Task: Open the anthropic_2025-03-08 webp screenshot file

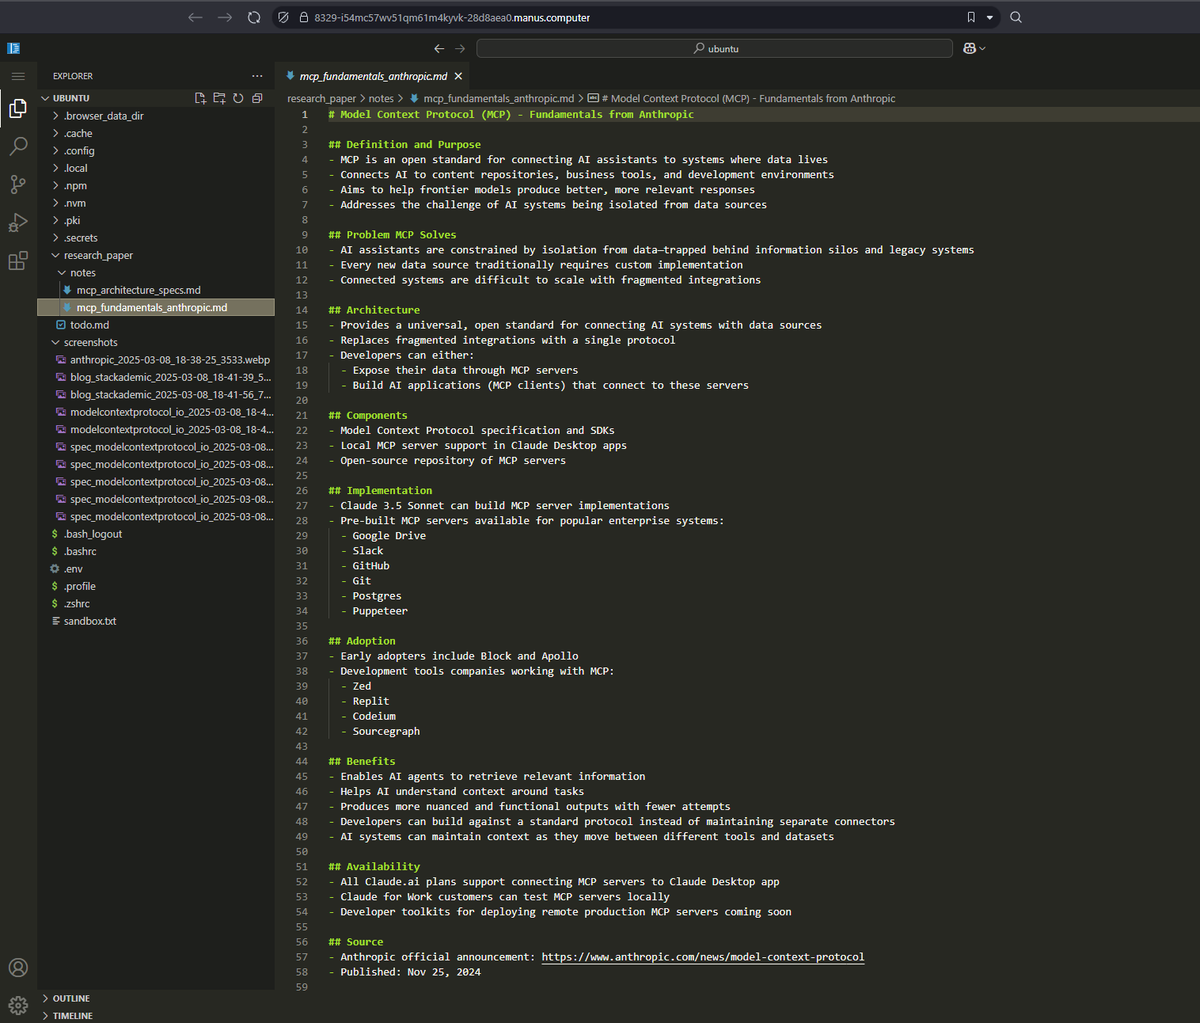Action: (170, 359)
